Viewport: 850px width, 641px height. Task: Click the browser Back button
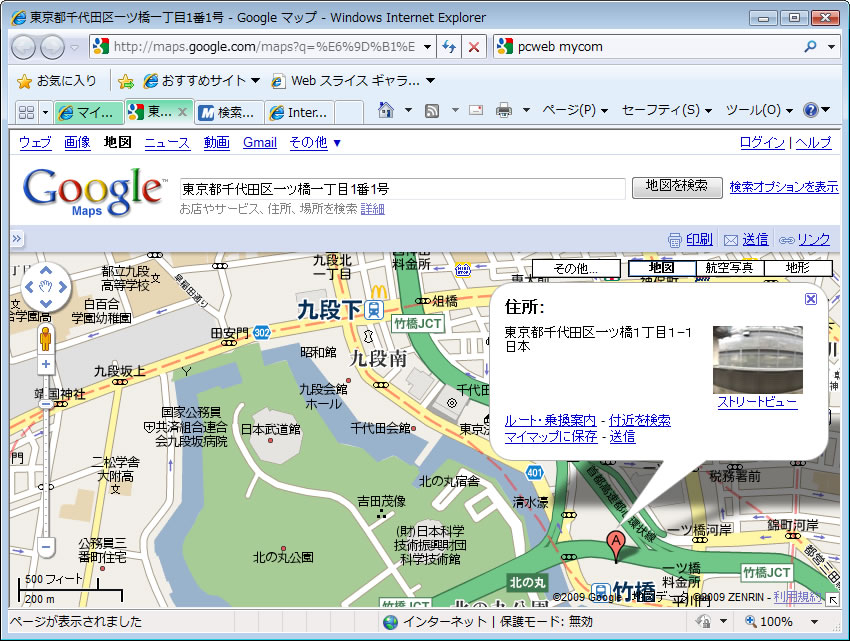23,47
